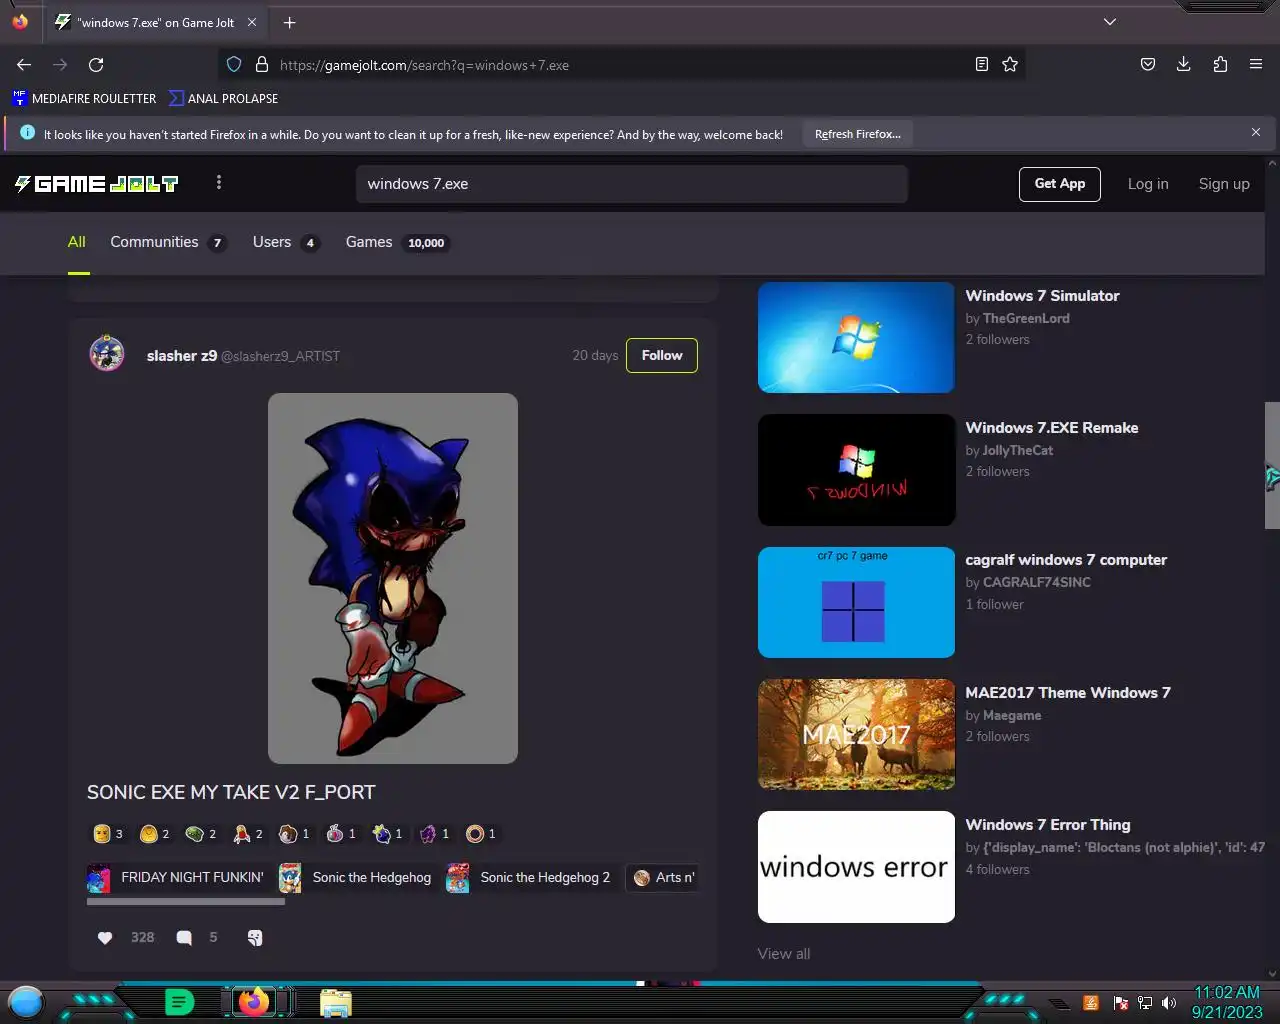
Task: Open post comments bubble icon
Action: tap(184, 937)
